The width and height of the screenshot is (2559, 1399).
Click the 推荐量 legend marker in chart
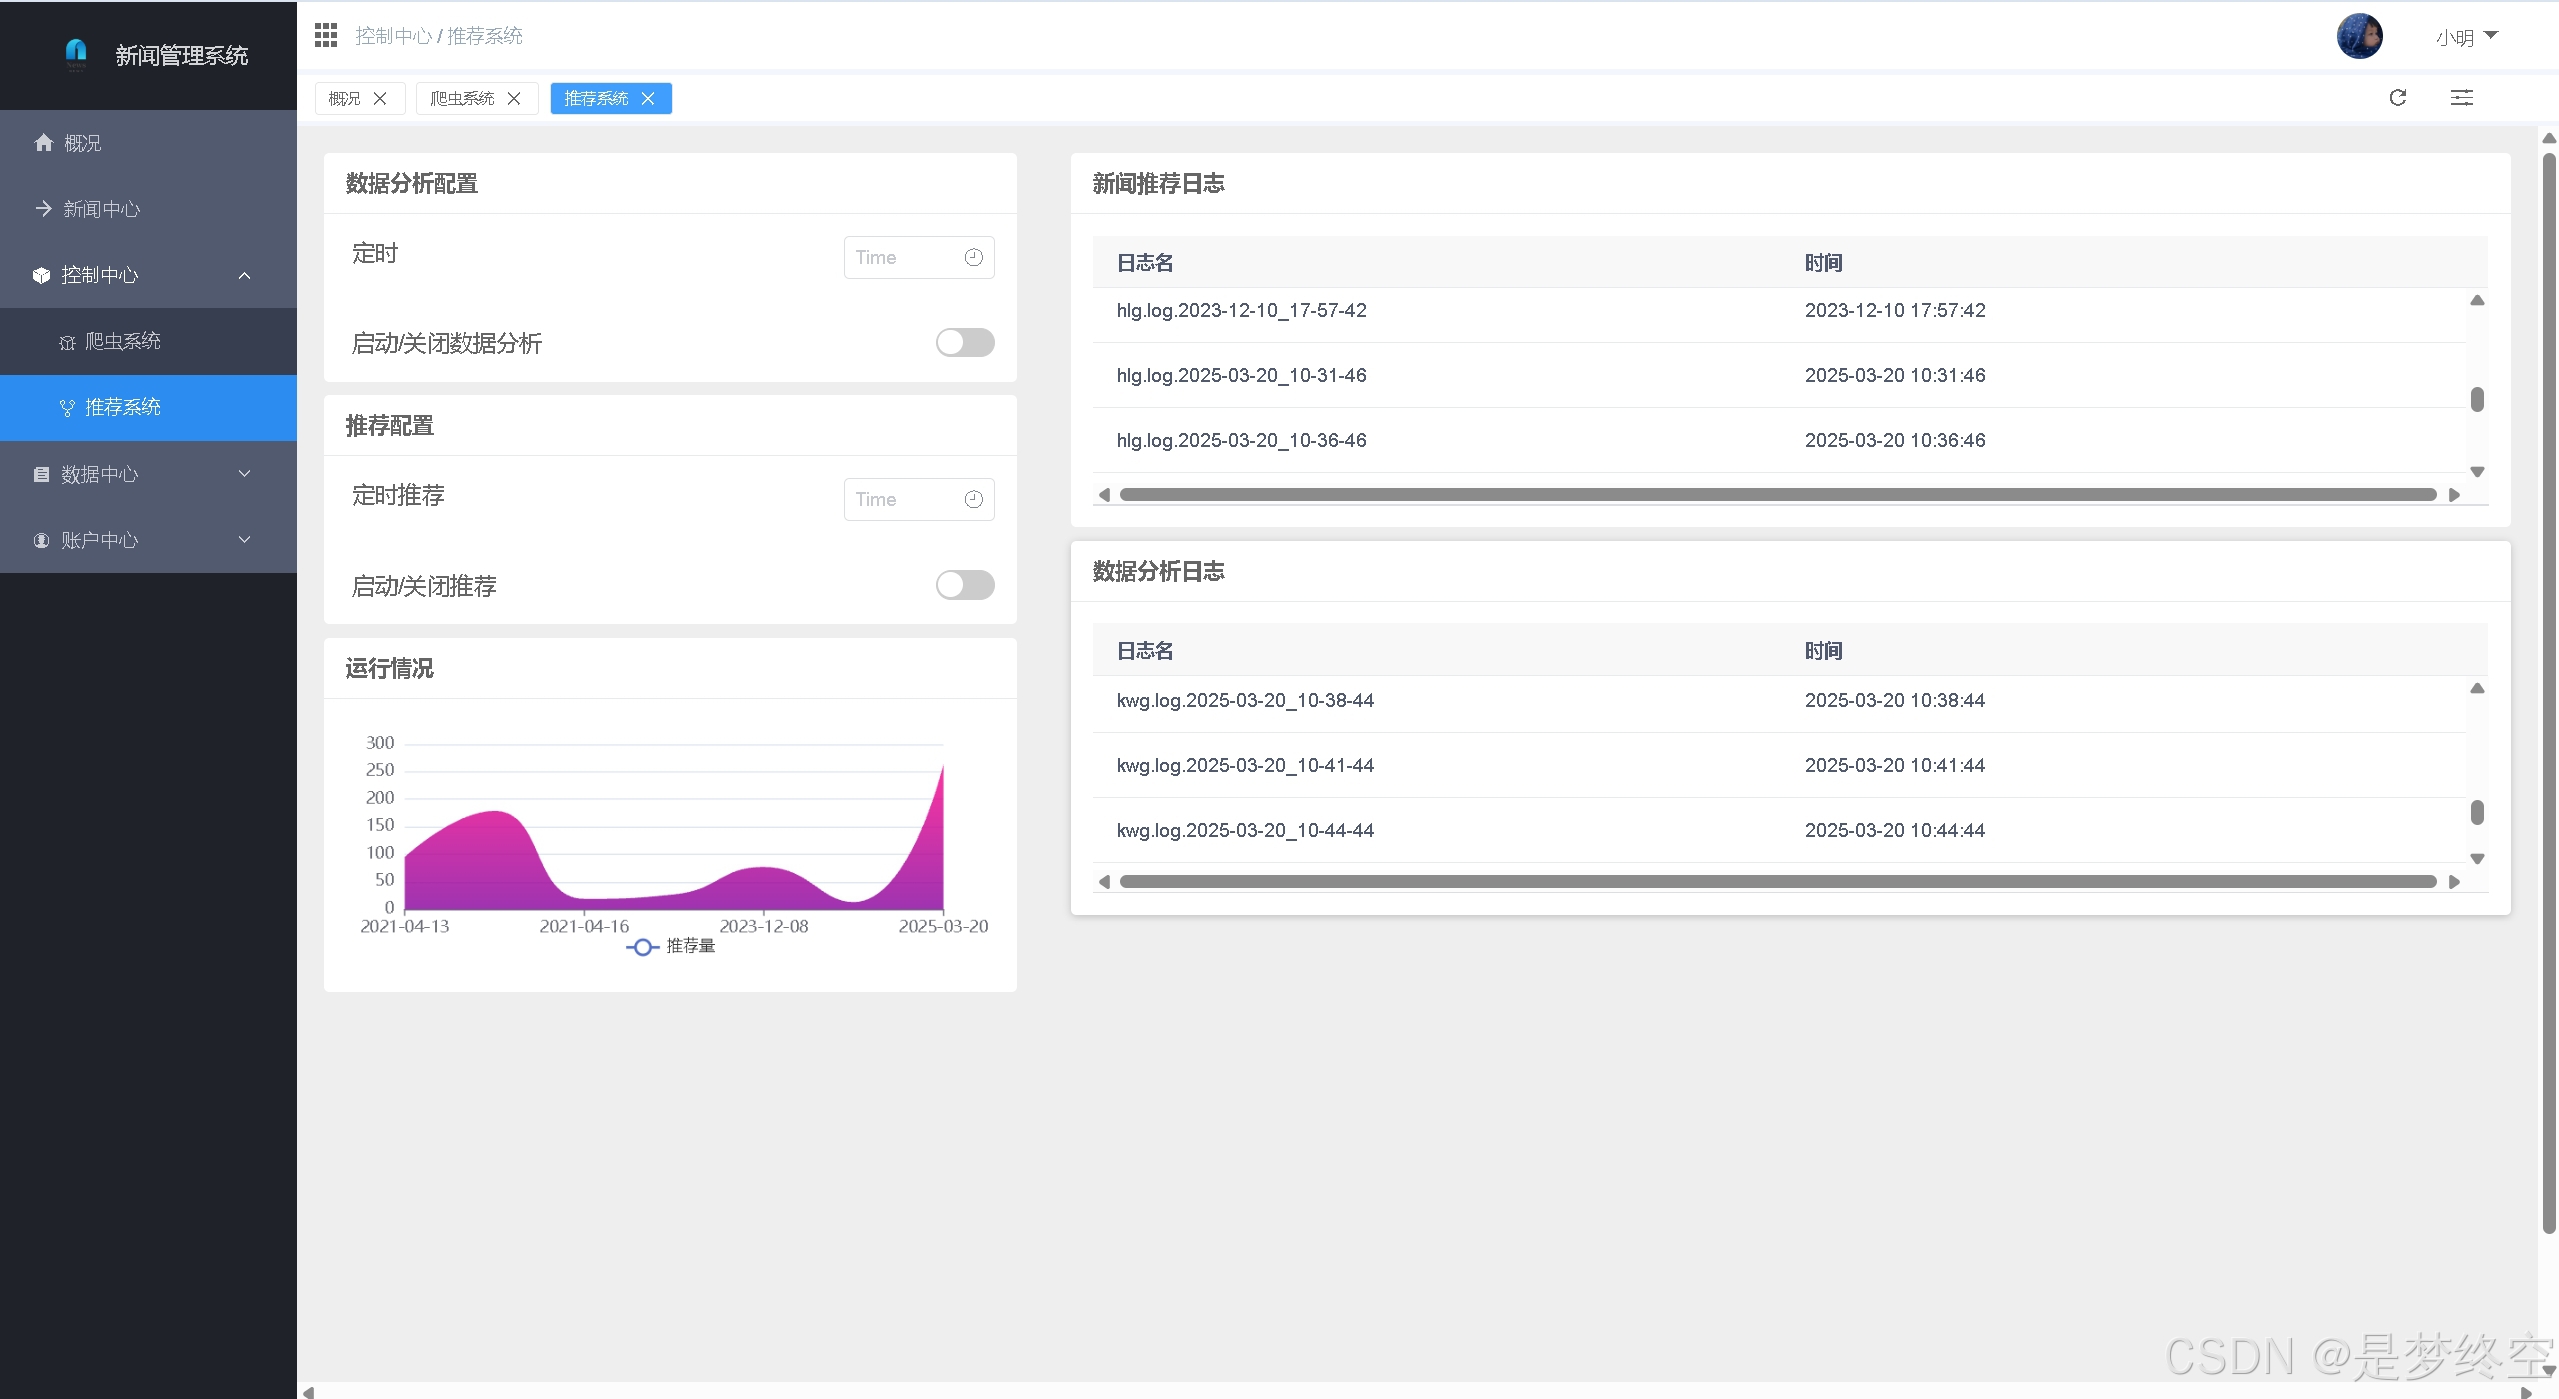point(643,947)
